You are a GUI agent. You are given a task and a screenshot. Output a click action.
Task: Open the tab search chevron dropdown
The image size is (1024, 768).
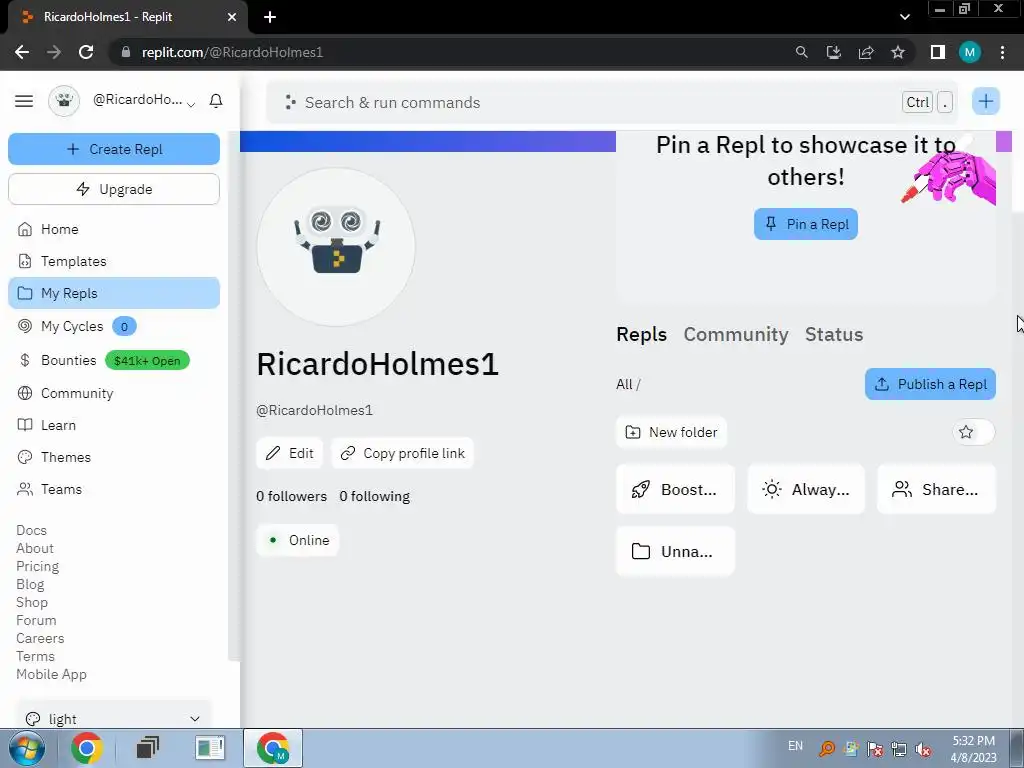(x=904, y=17)
